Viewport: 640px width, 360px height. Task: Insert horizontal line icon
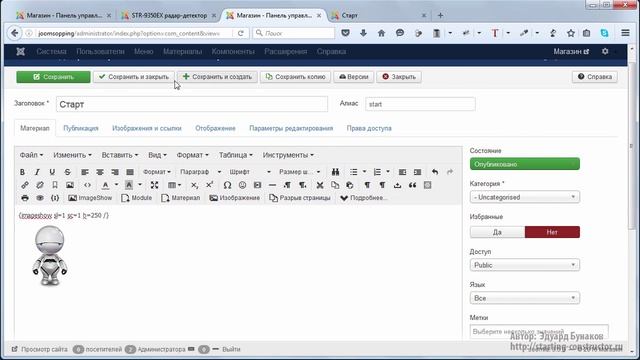click(272, 185)
